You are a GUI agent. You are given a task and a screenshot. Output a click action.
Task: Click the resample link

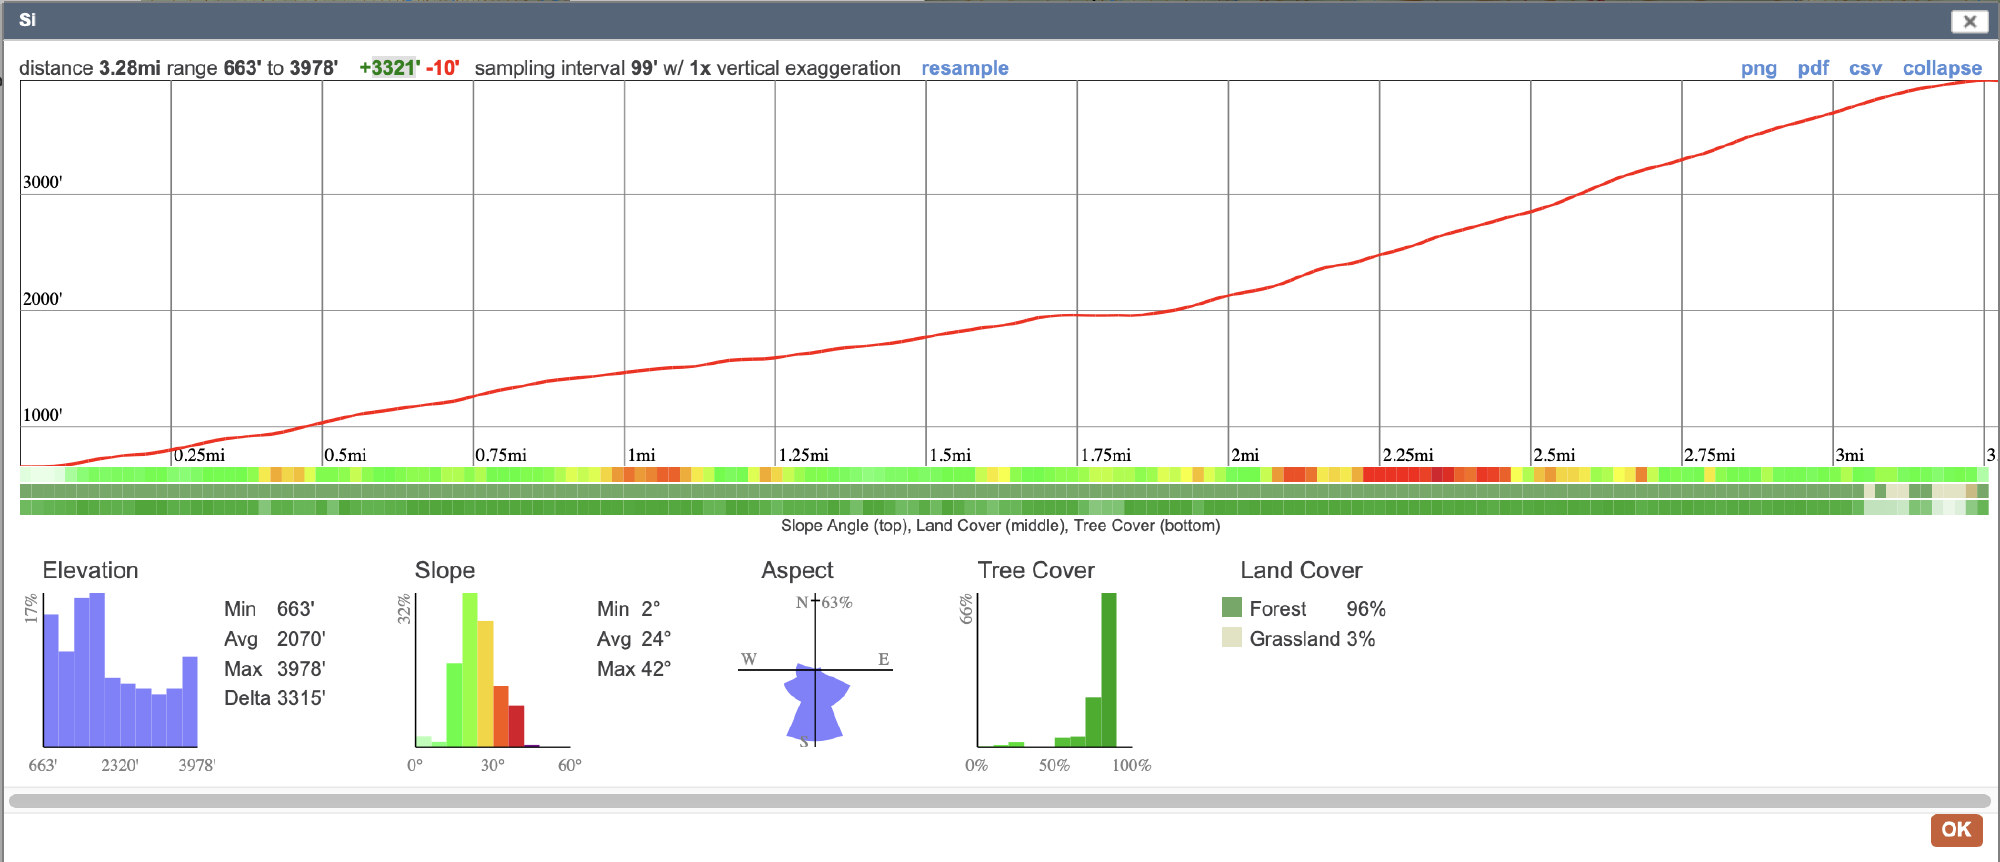[964, 68]
